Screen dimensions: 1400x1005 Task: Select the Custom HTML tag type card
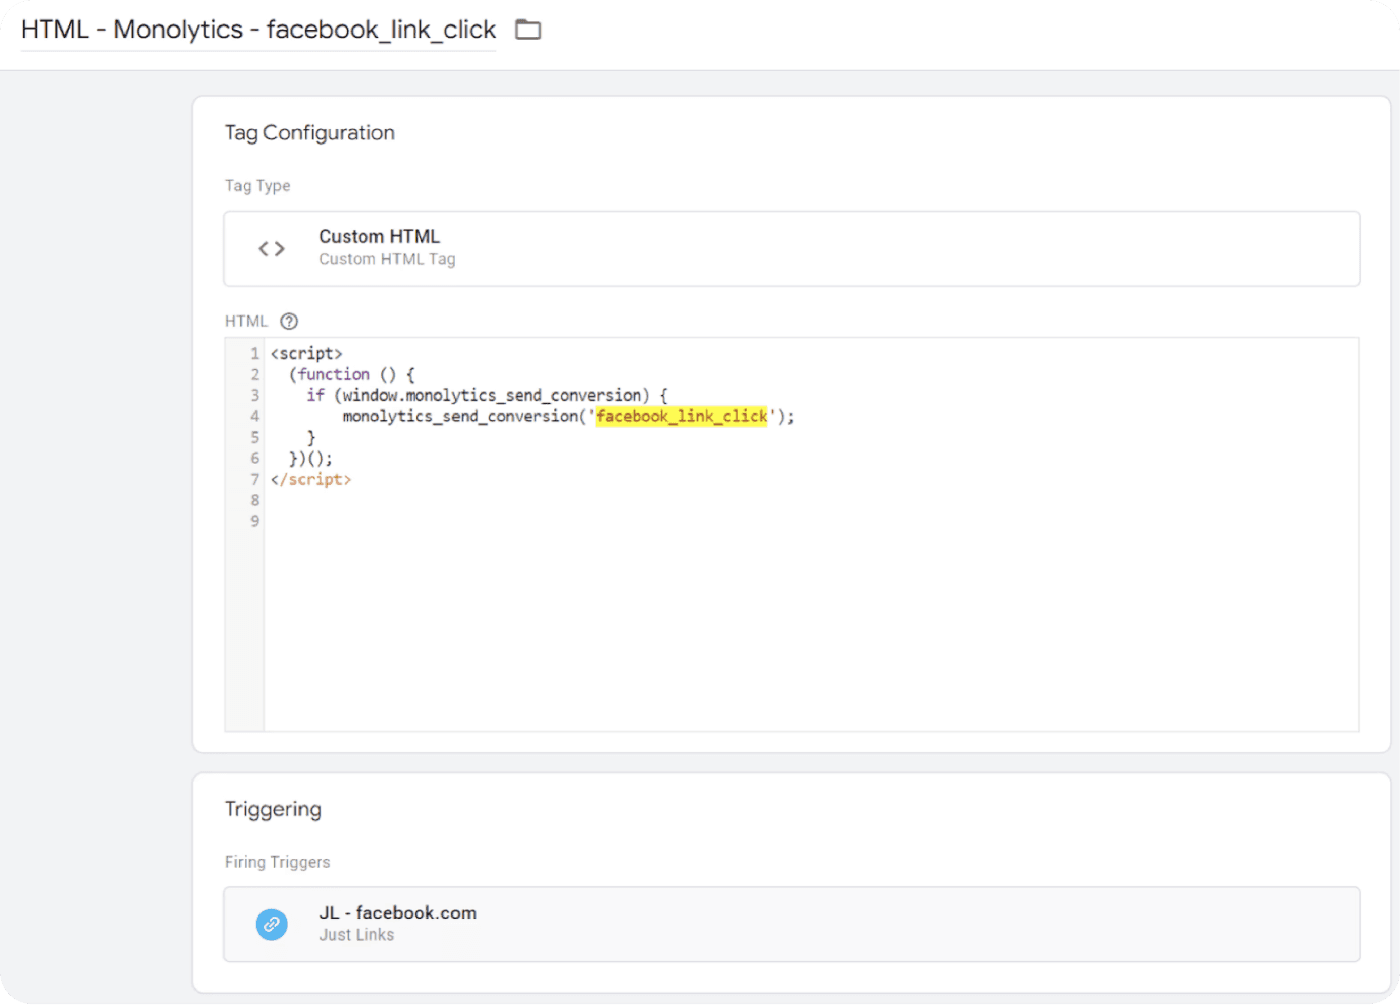tap(791, 248)
